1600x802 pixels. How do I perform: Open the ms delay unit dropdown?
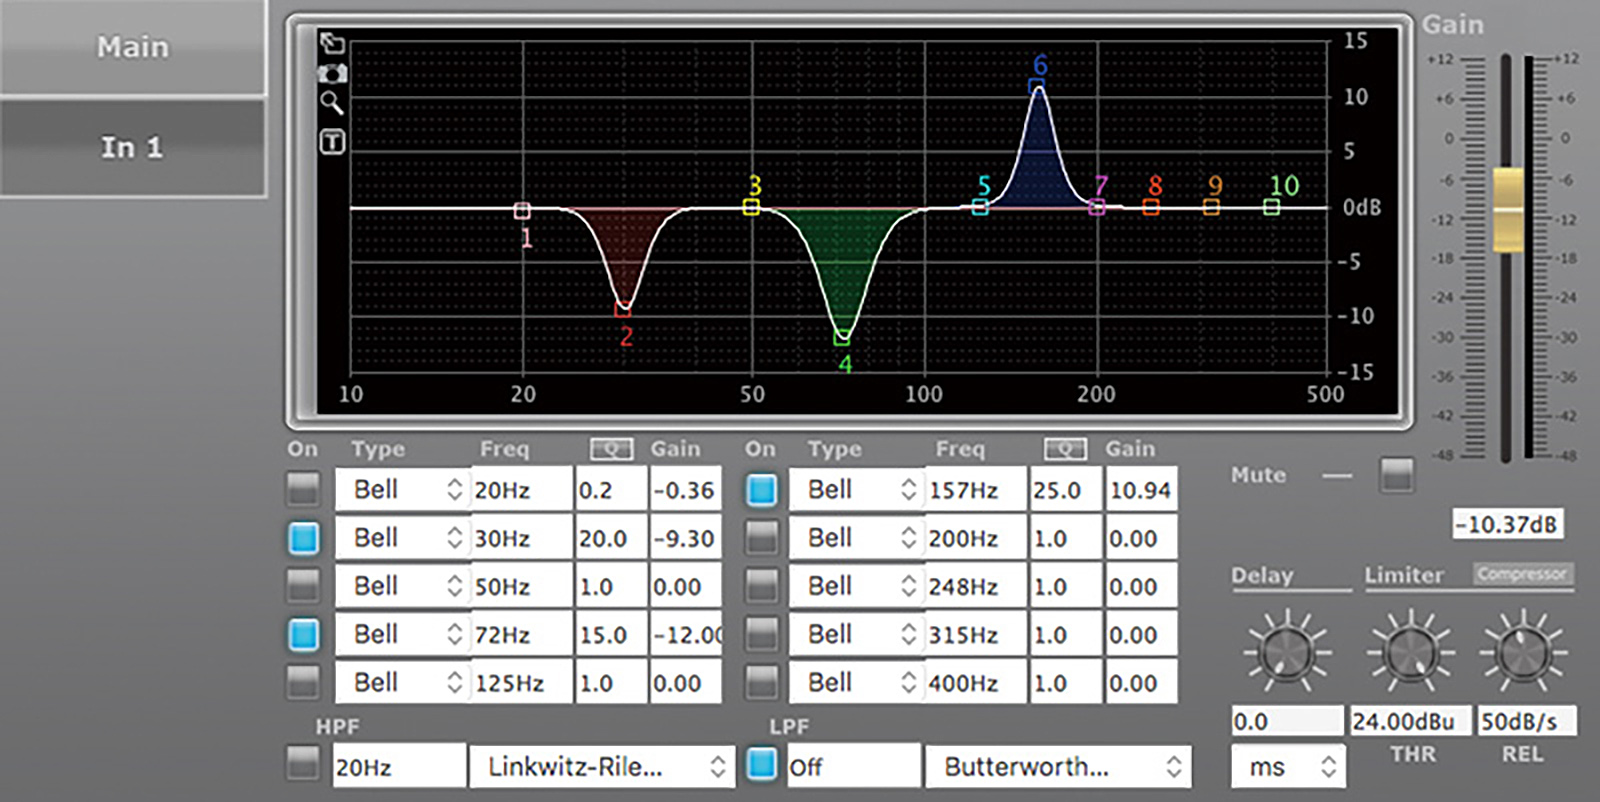pos(1288,767)
